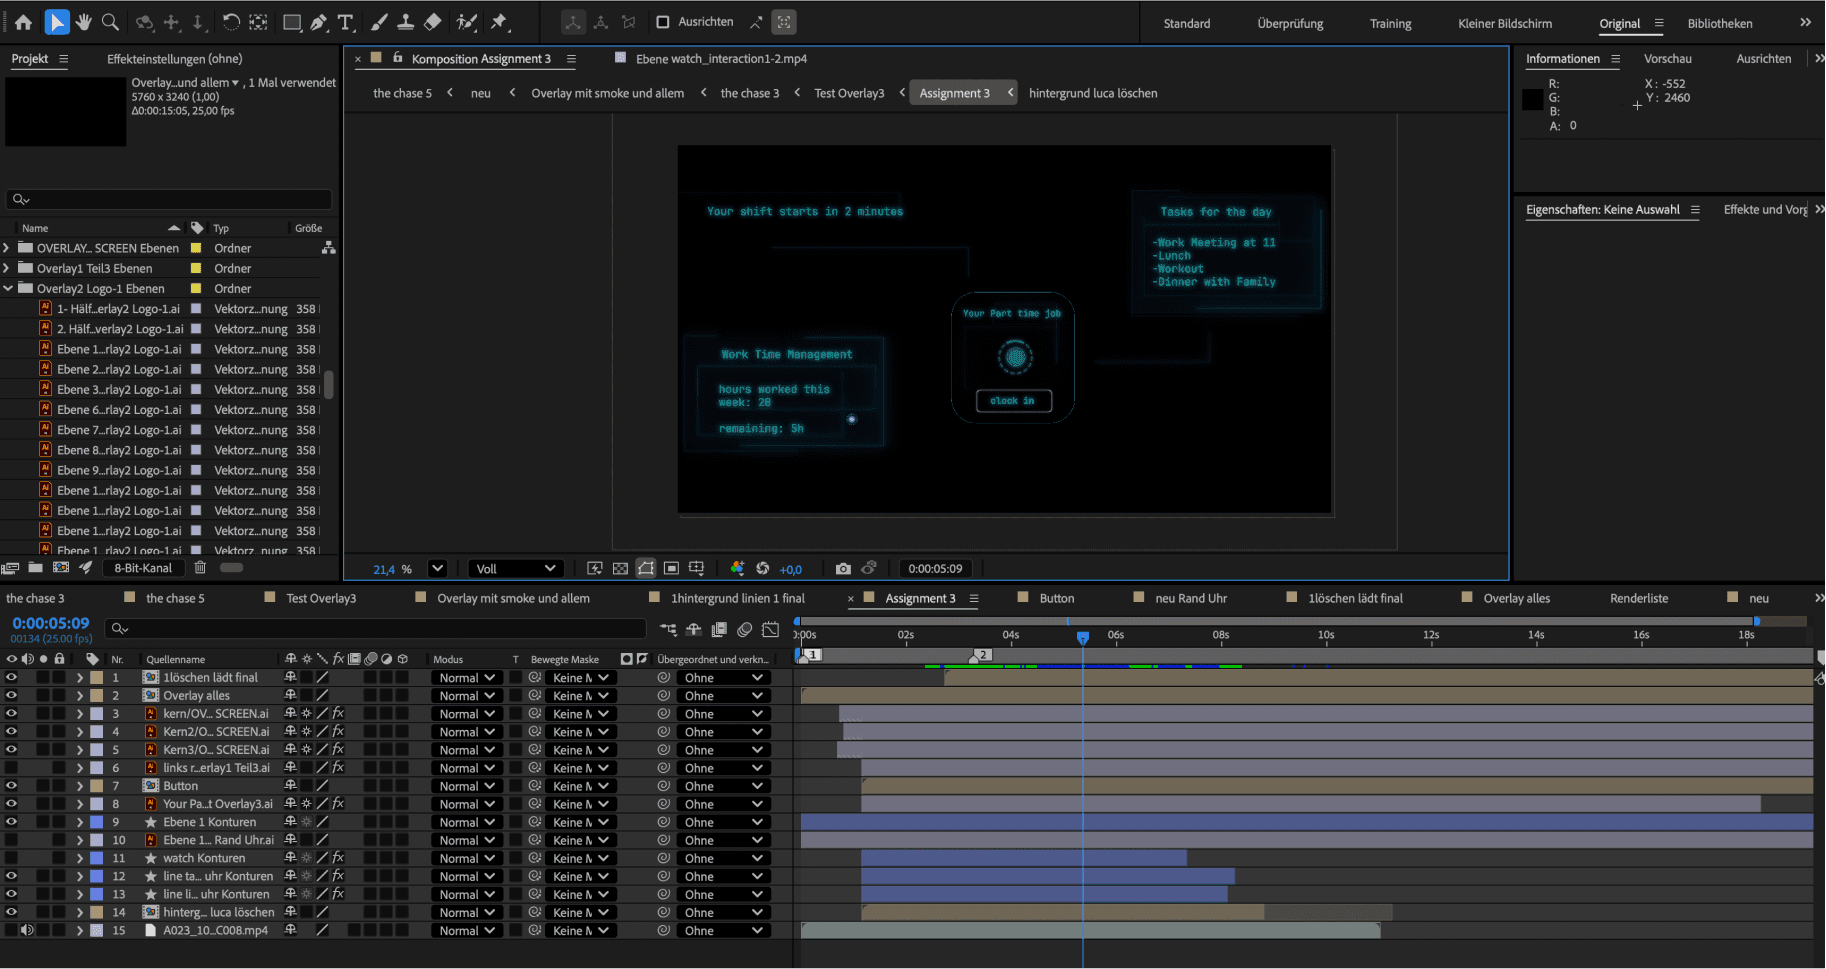Expand the 'OVERLAY.. SCREEN Ebenen' folder
Viewport: 1826px width, 969px height.
[x=8, y=248]
